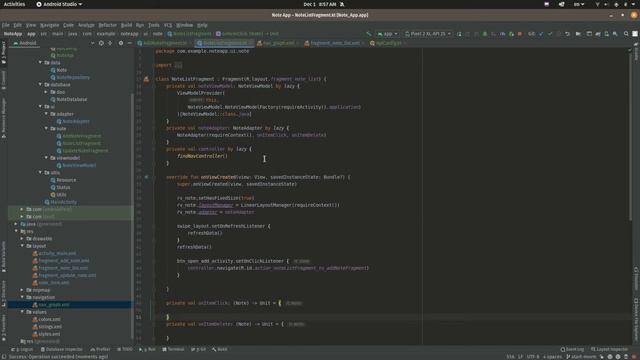Click the Undo/Rollback arrow toolbar icon
The height and width of the screenshot is (360, 640).
click(567, 34)
